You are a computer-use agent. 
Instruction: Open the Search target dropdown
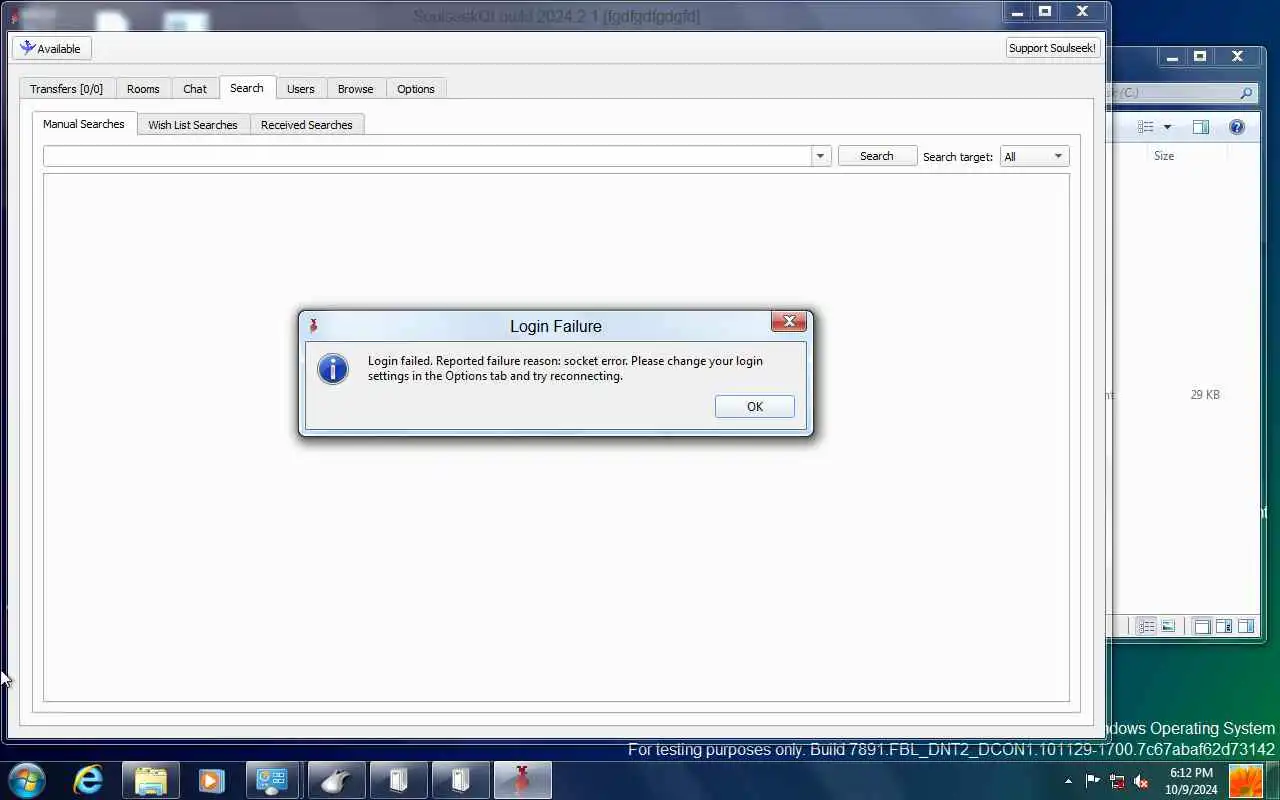pyautogui.click(x=1034, y=156)
